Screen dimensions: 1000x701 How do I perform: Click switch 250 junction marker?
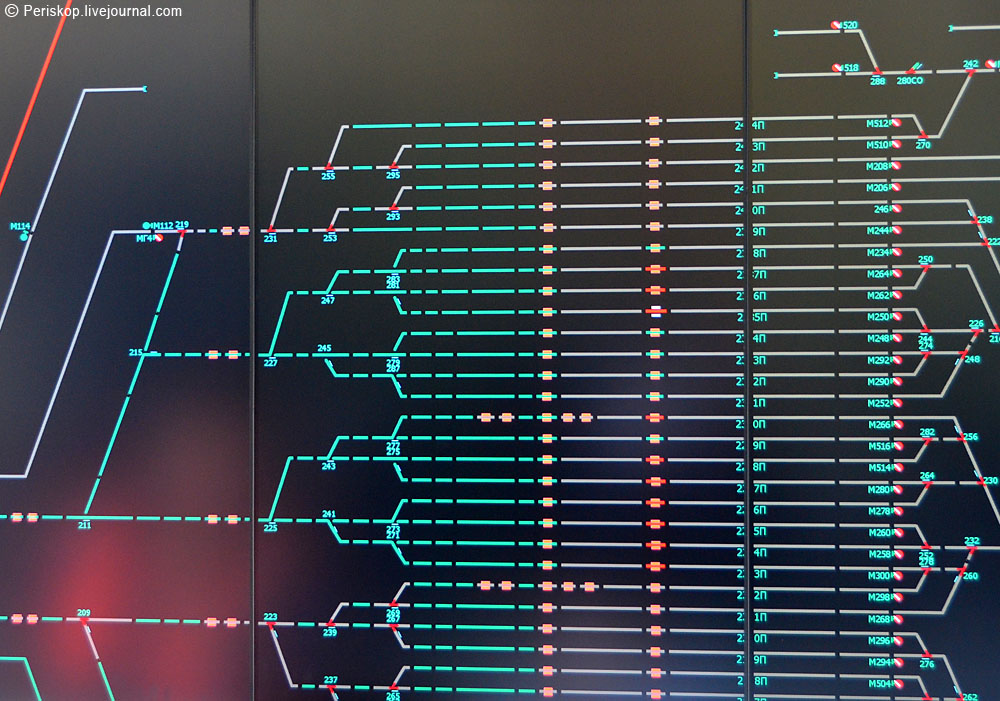coord(925,267)
